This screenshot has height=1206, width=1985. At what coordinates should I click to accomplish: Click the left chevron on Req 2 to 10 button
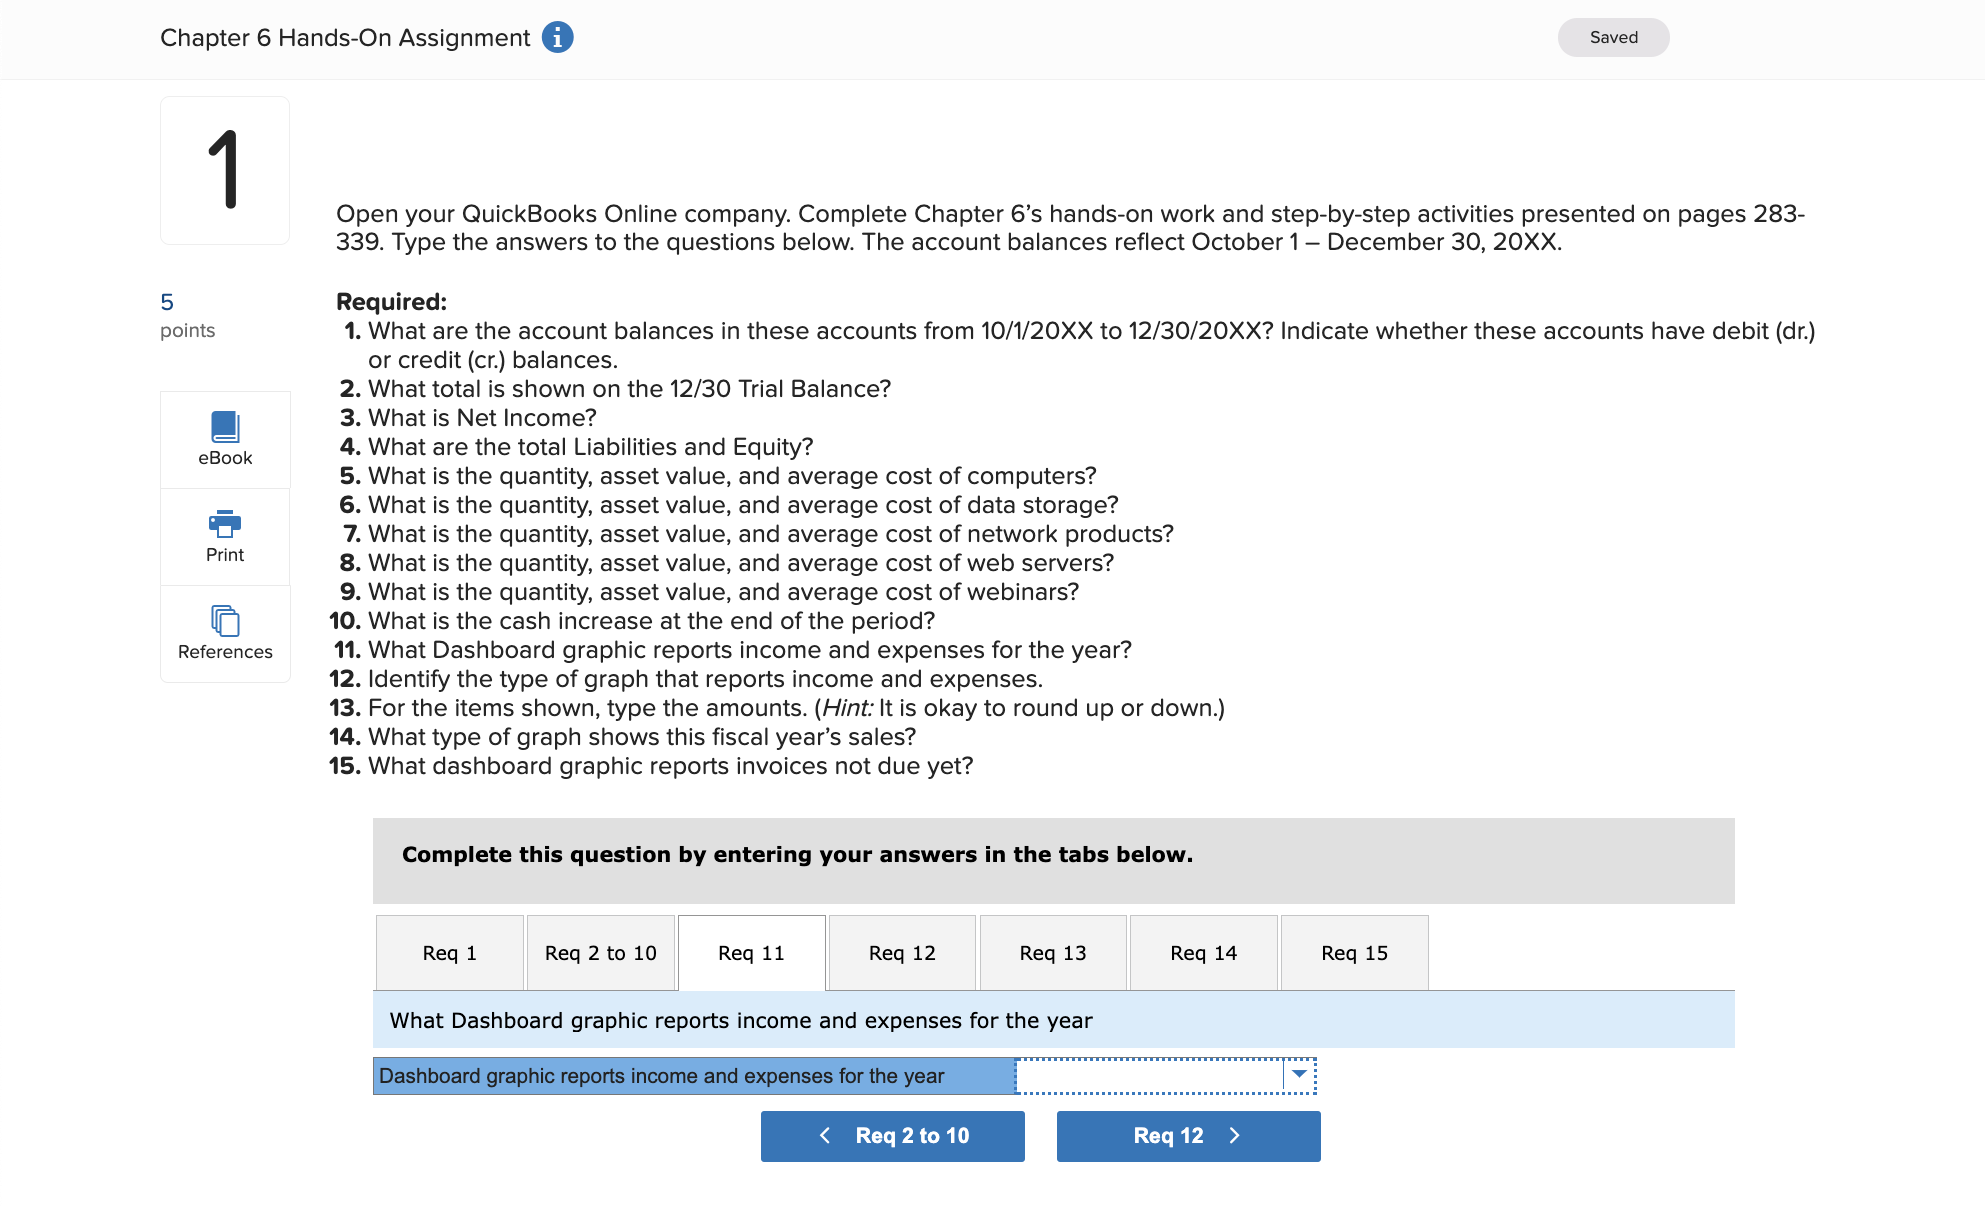(x=825, y=1135)
